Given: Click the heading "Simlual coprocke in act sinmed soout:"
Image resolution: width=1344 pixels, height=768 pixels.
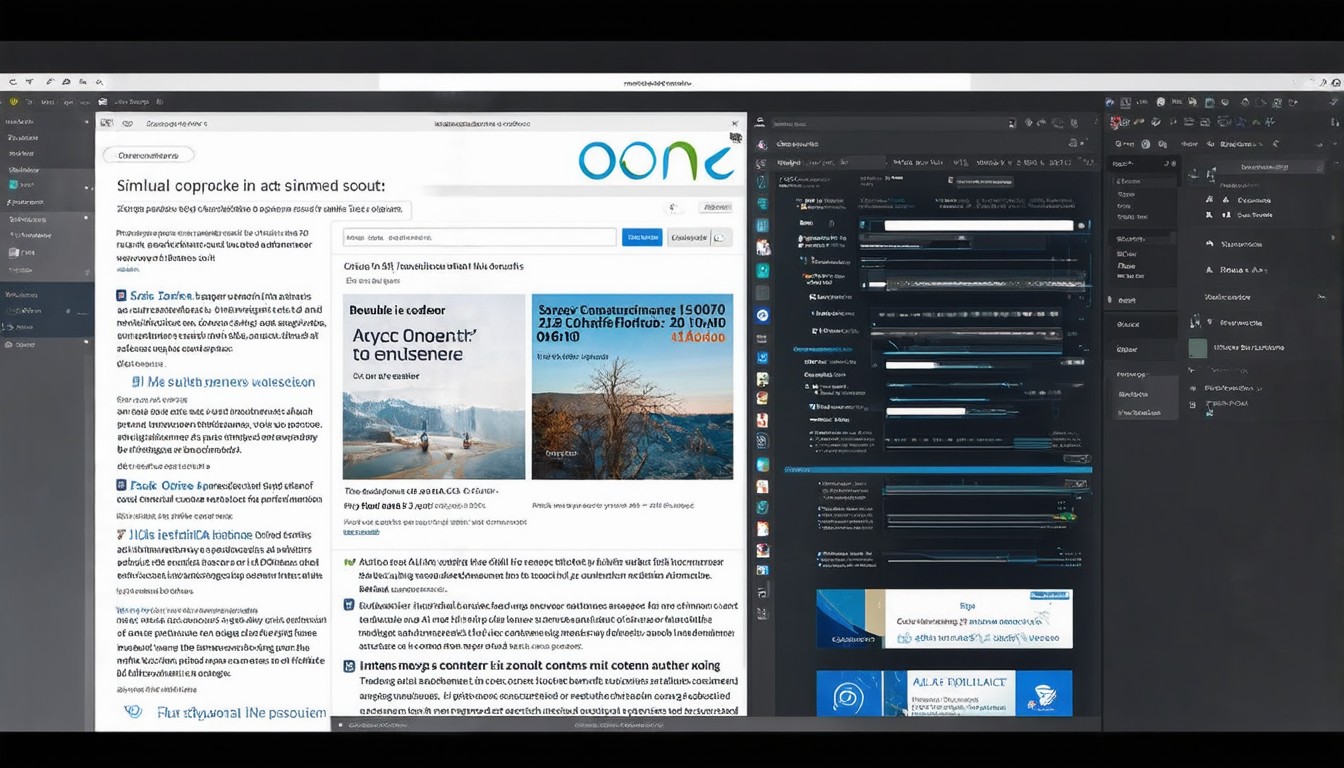Looking at the screenshot, I should coord(251,186).
